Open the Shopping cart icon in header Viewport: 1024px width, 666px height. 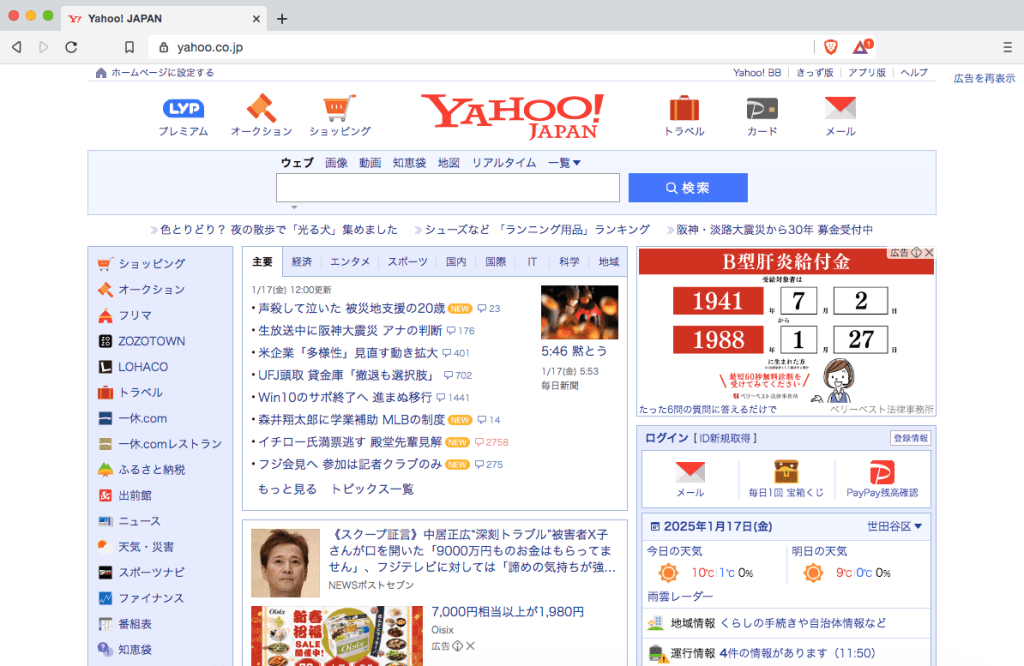339,108
